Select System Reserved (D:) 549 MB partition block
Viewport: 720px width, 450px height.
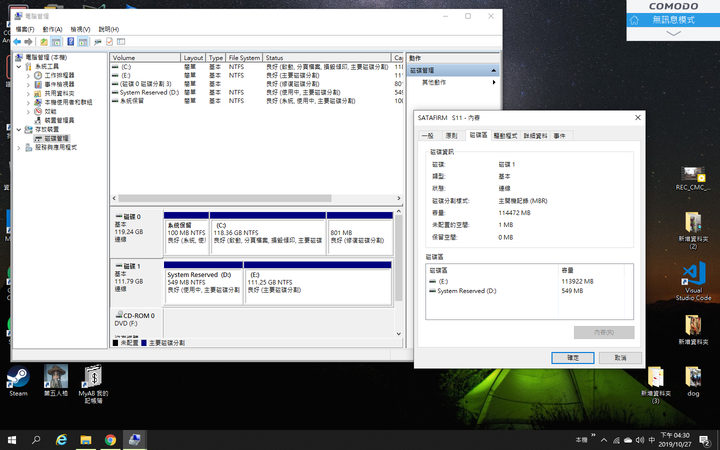coord(203,283)
